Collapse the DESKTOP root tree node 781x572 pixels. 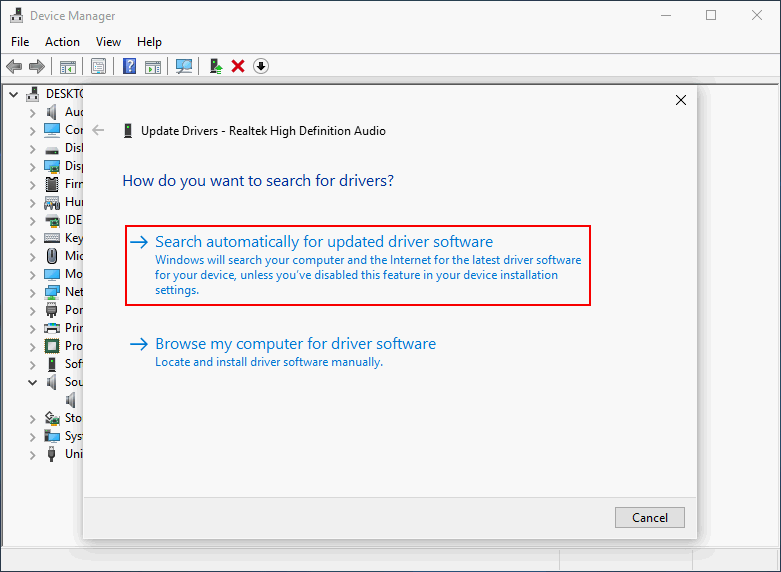(13, 94)
